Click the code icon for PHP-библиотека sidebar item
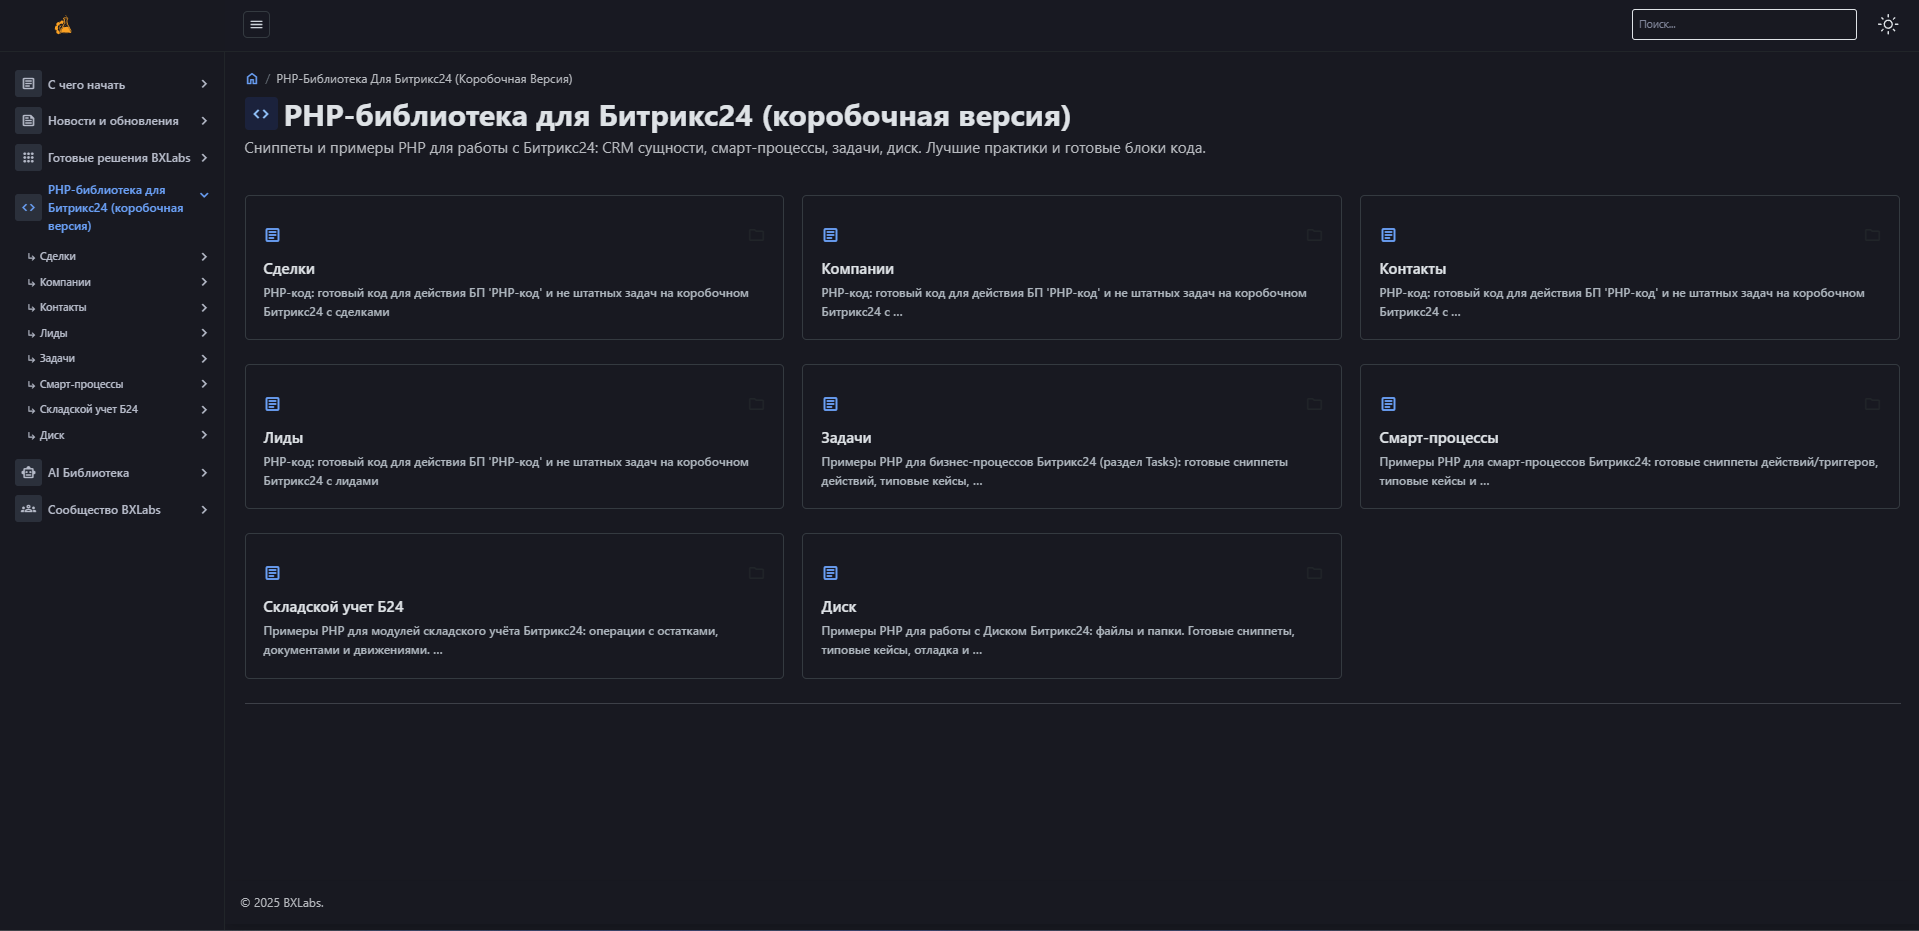The width and height of the screenshot is (1919, 931). point(28,207)
